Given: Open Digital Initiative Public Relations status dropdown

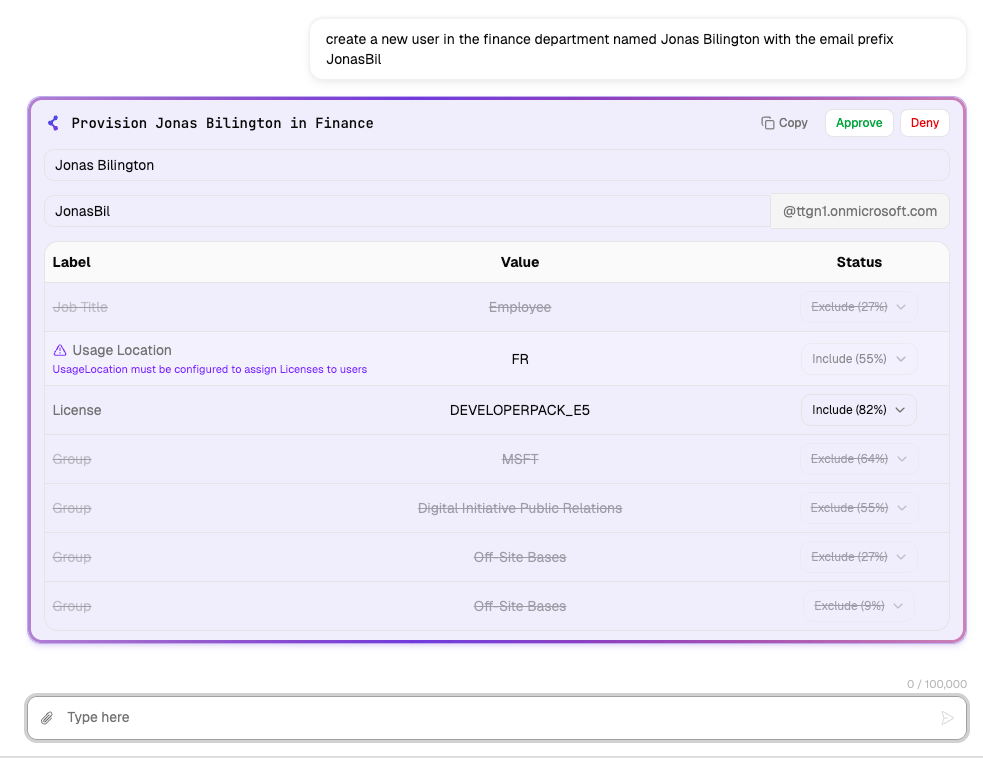Looking at the screenshot, I should [858, 508].
